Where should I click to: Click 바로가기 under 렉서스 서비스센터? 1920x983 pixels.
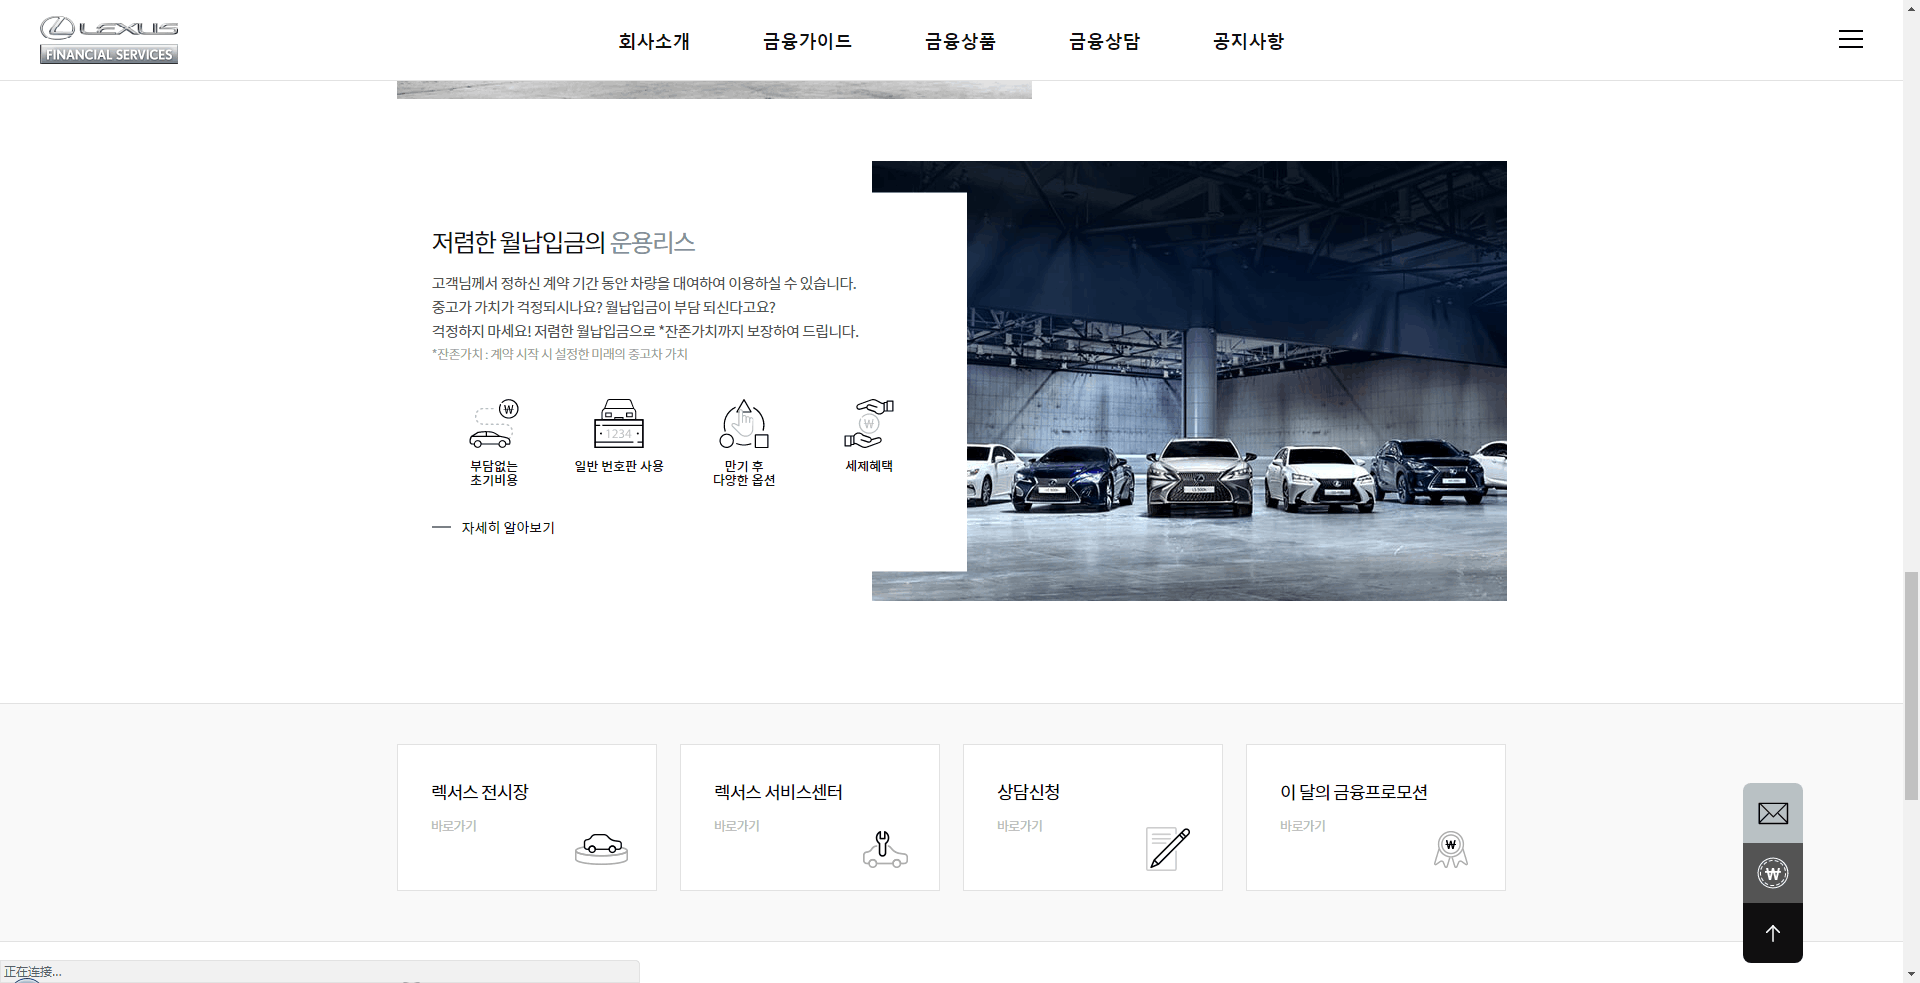coord(737,826)
